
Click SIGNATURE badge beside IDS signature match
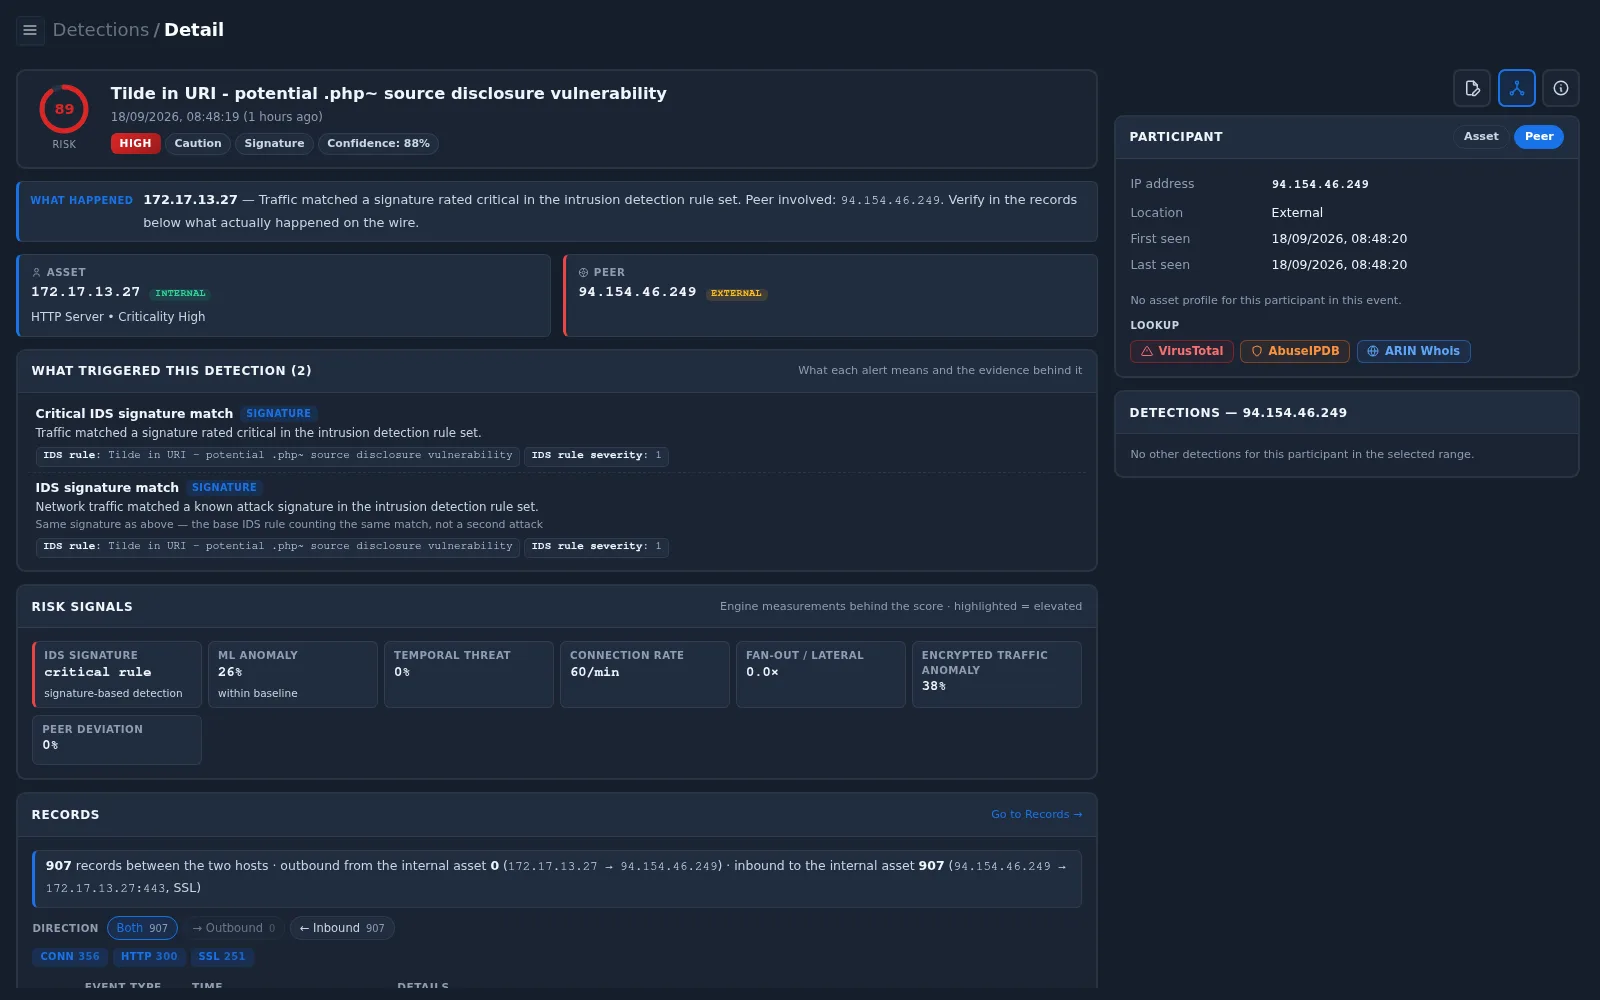coord(224,487)
